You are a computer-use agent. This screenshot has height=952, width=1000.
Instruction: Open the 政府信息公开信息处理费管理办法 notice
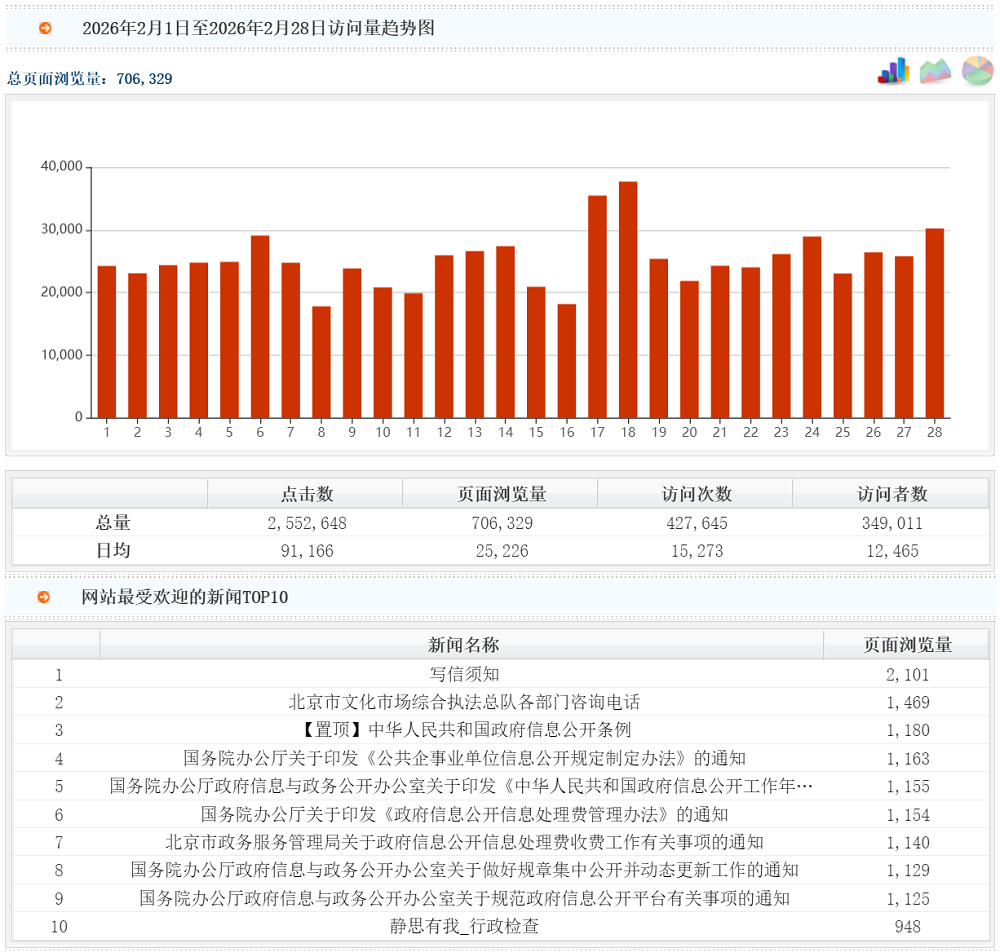[464, 815]
